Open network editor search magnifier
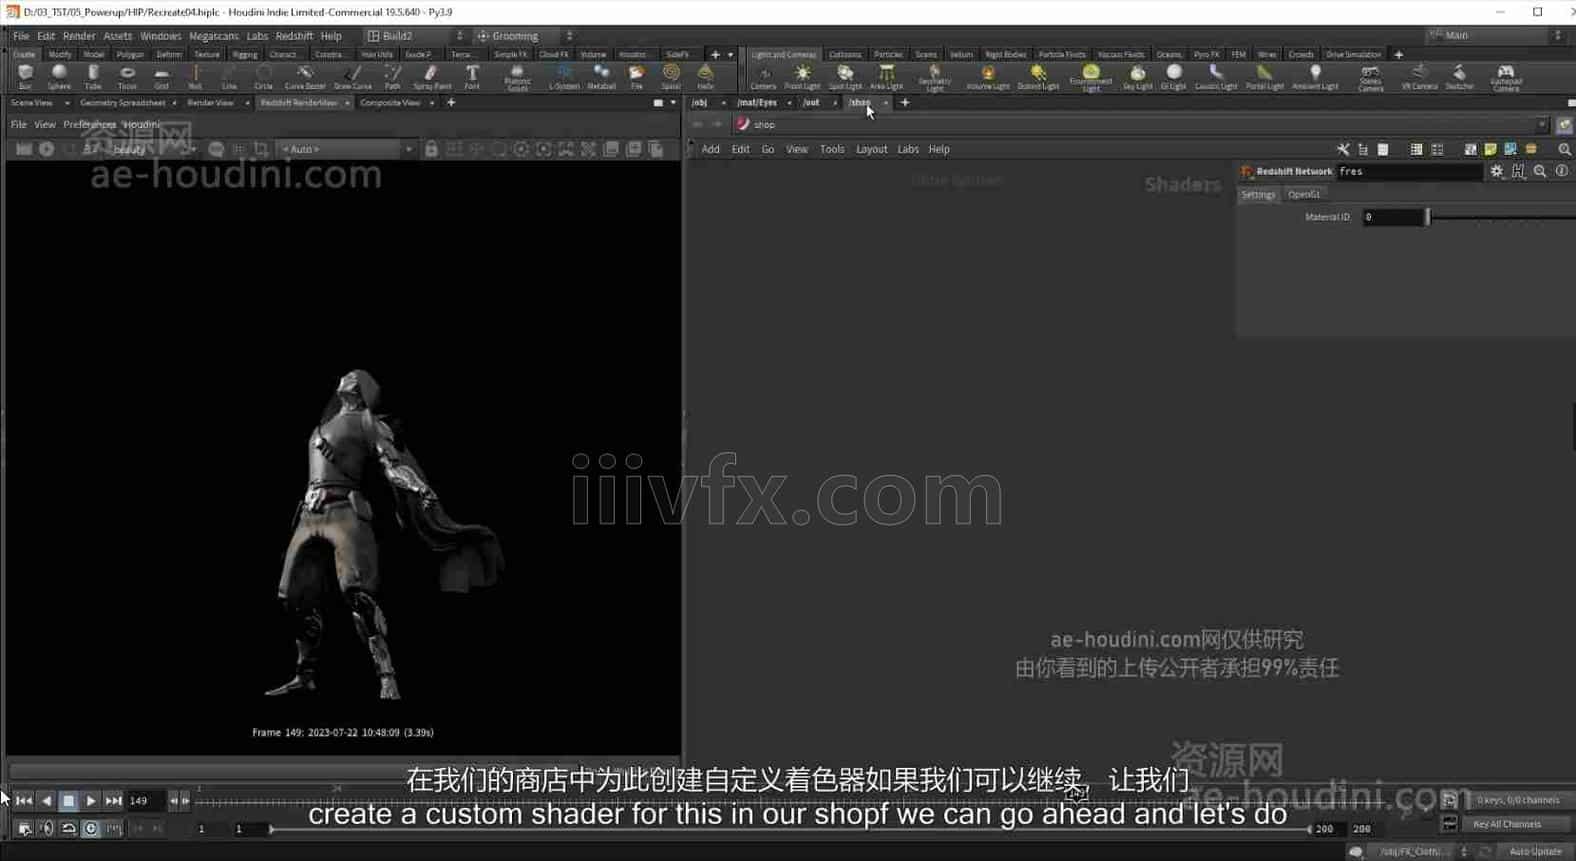The width and height of the screenshot is (1576, 861). [x=1564, y=149]
